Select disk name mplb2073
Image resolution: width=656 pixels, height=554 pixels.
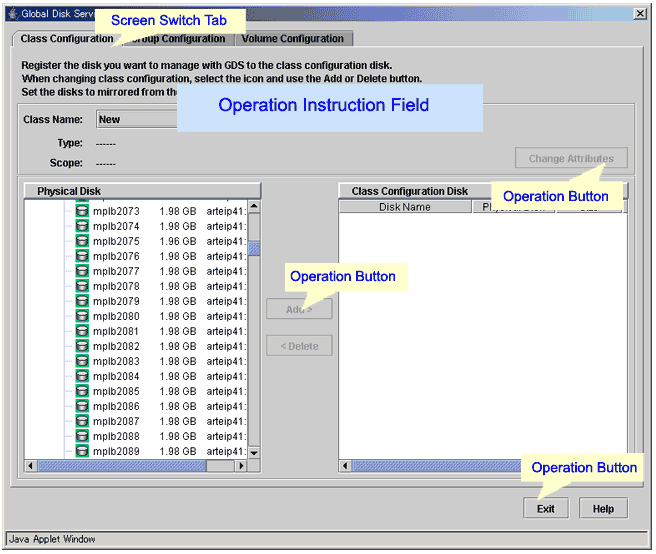(116, 211)
